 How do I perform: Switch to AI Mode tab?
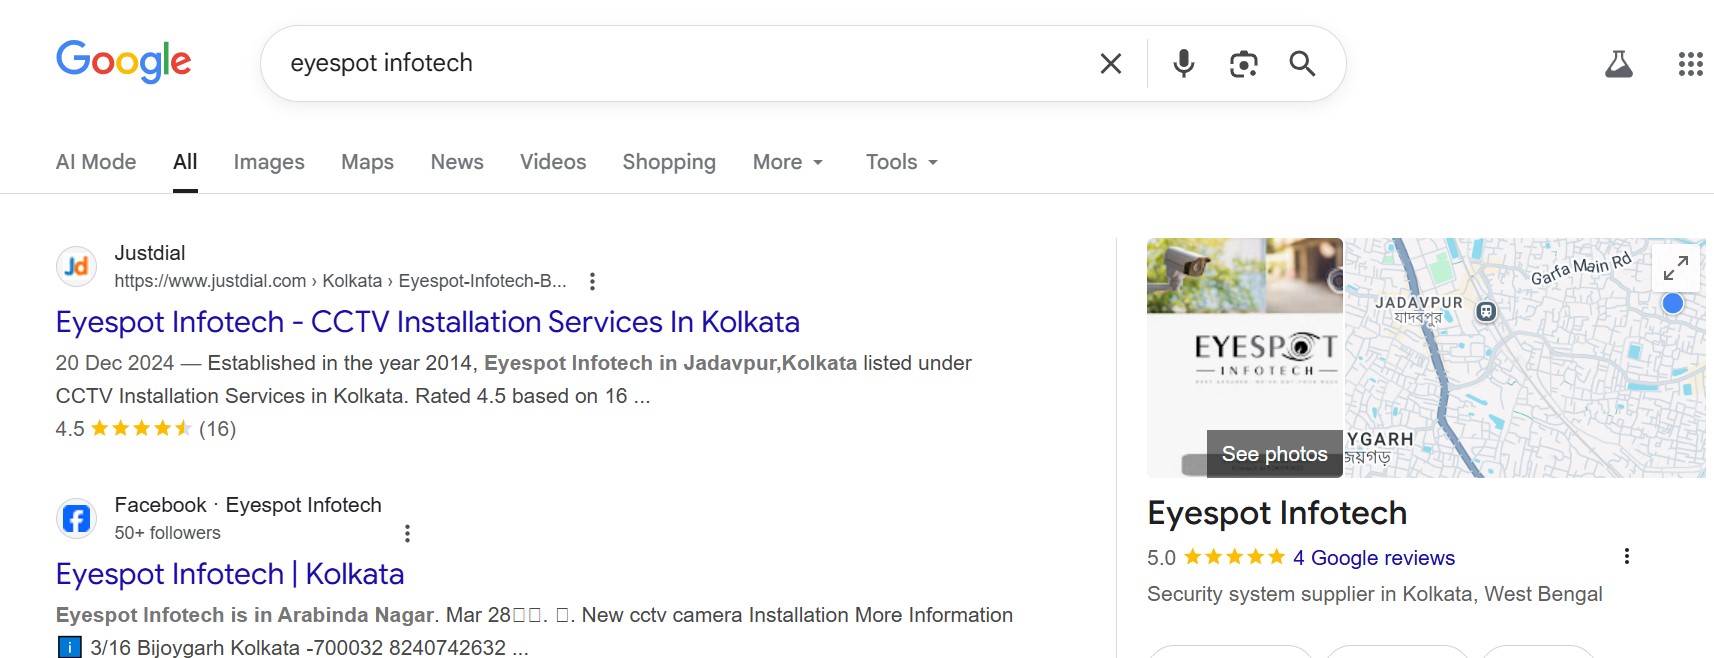pyautogui.click(x=96, y=162)
